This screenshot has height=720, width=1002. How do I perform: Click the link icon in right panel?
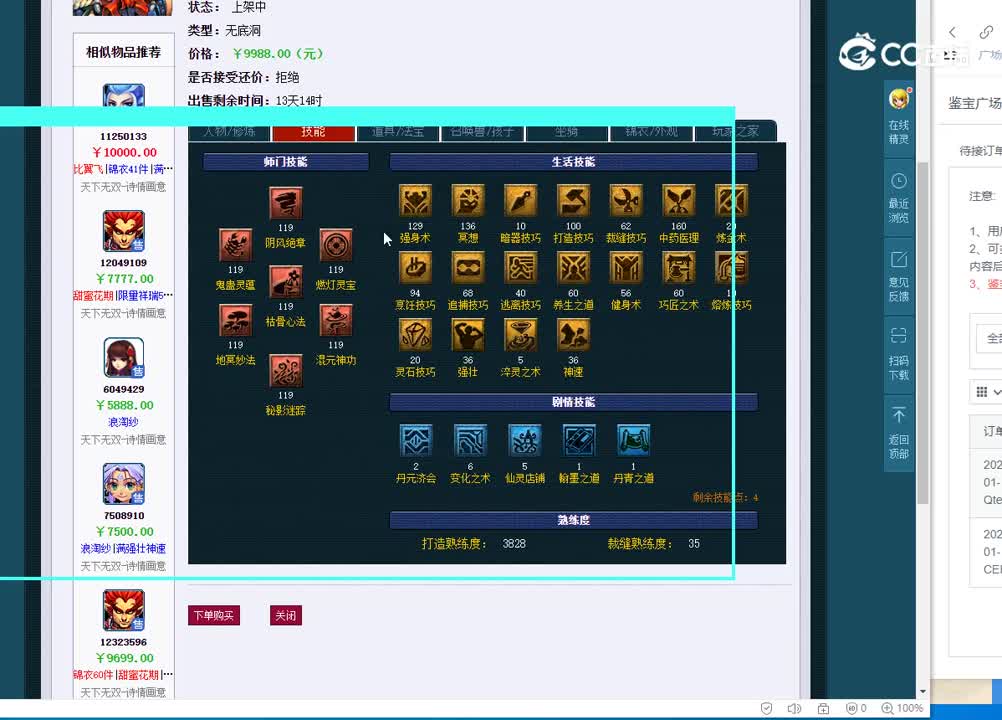tap(985, 32)
